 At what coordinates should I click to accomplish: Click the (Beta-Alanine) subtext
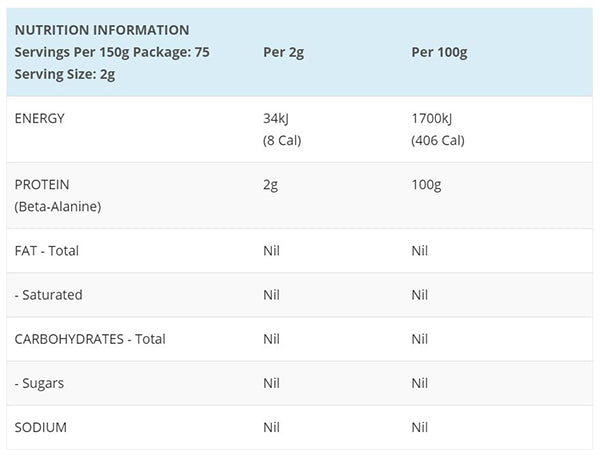[x=58, y=207]
